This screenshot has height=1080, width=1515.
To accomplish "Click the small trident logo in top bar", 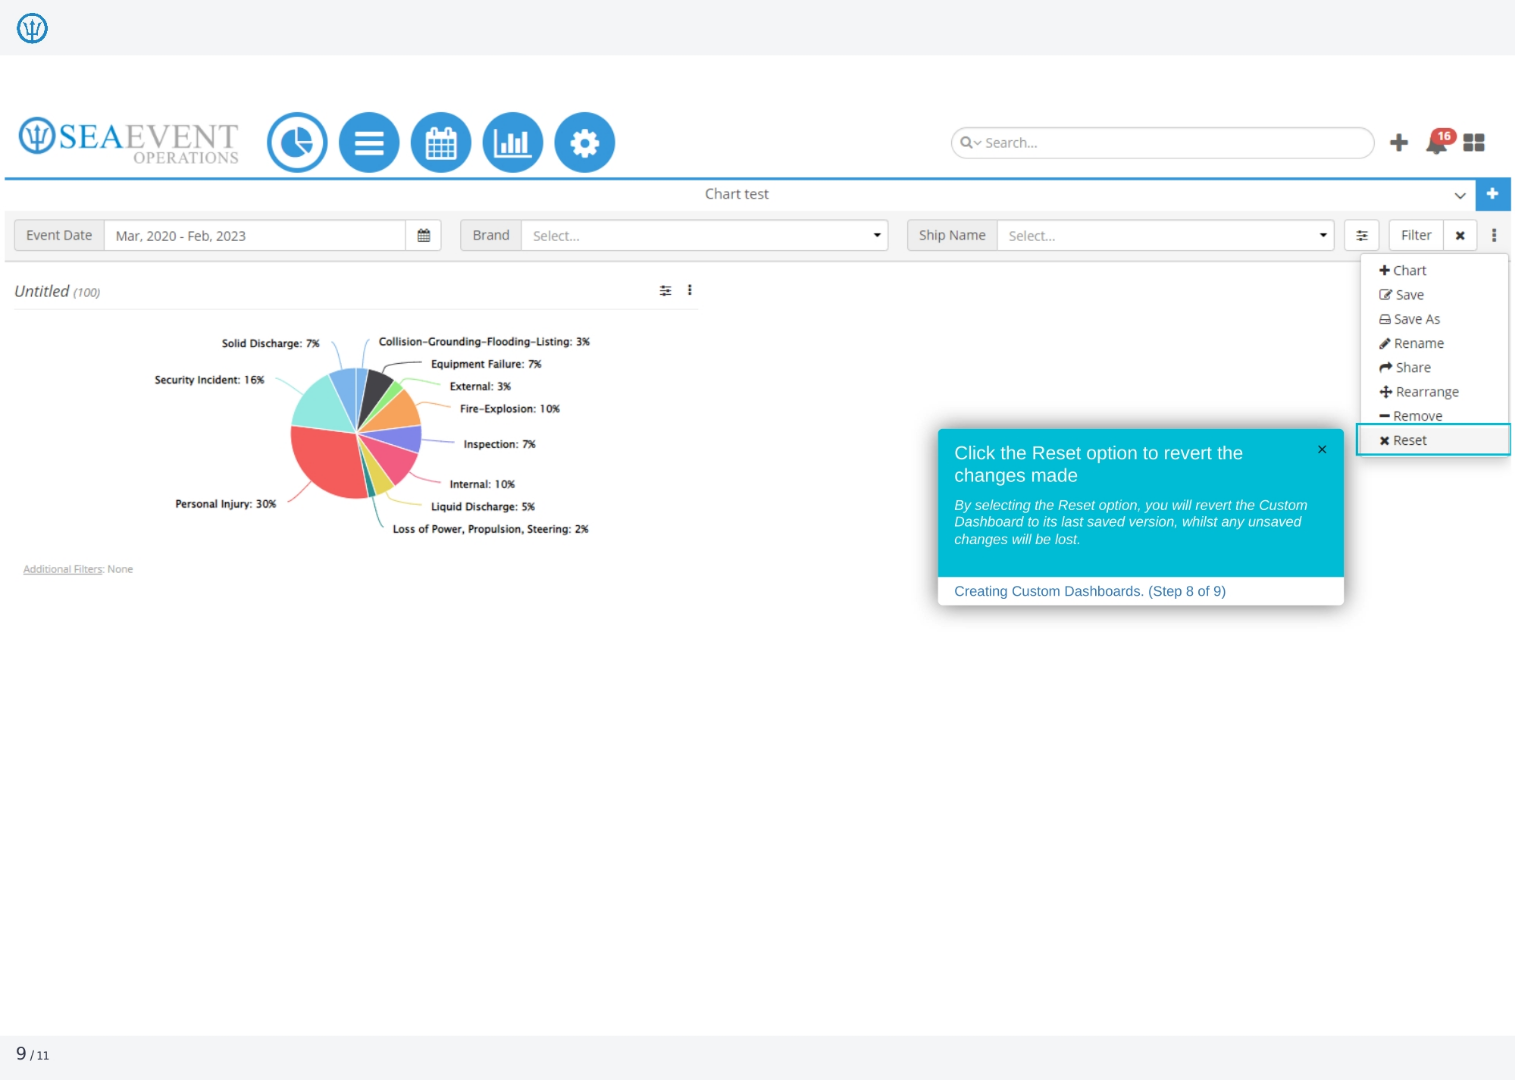I will [x=32, y=28].
